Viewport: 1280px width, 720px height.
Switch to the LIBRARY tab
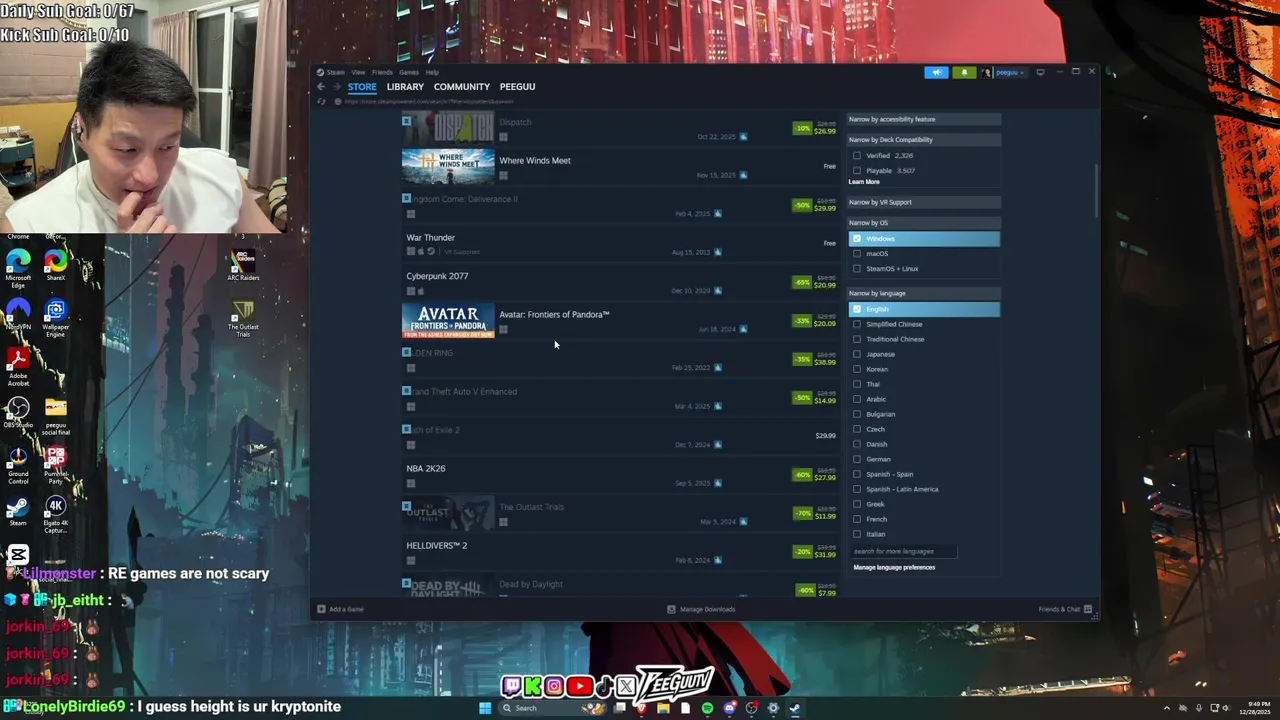tap(405, 87)
